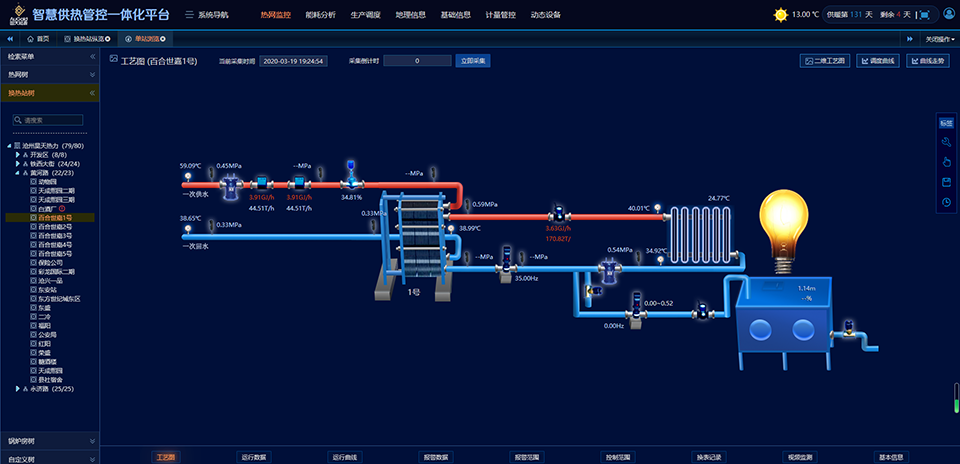The width and height of the screenshot is (960, 464).
Task: Open the 关闭操作 dropdown
Action: (x=933, y=38)
